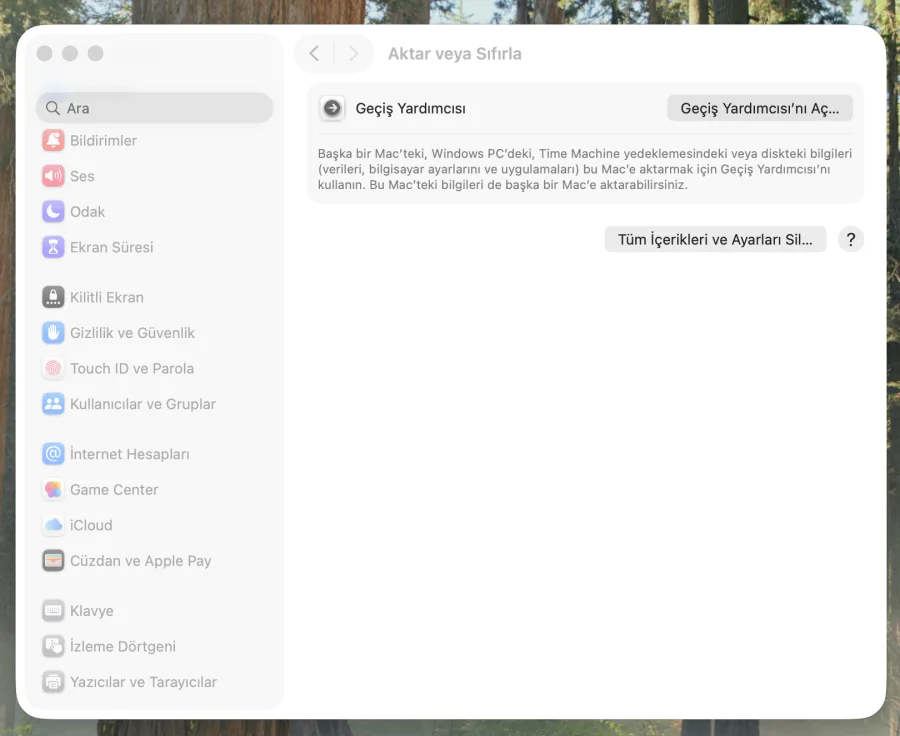Click the Game Center icon
Screen dimensions: 900x736
53,489
